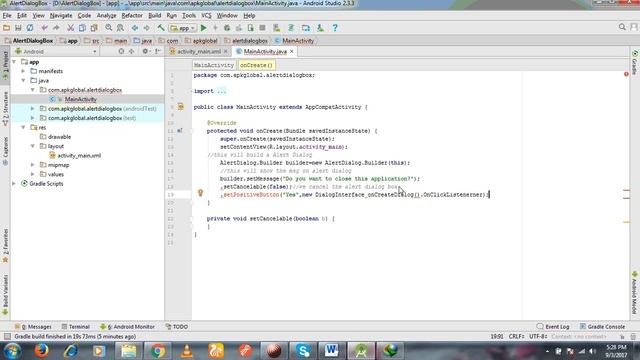
Task: Open the Gradle Console panel
Action: click(602, 327)
